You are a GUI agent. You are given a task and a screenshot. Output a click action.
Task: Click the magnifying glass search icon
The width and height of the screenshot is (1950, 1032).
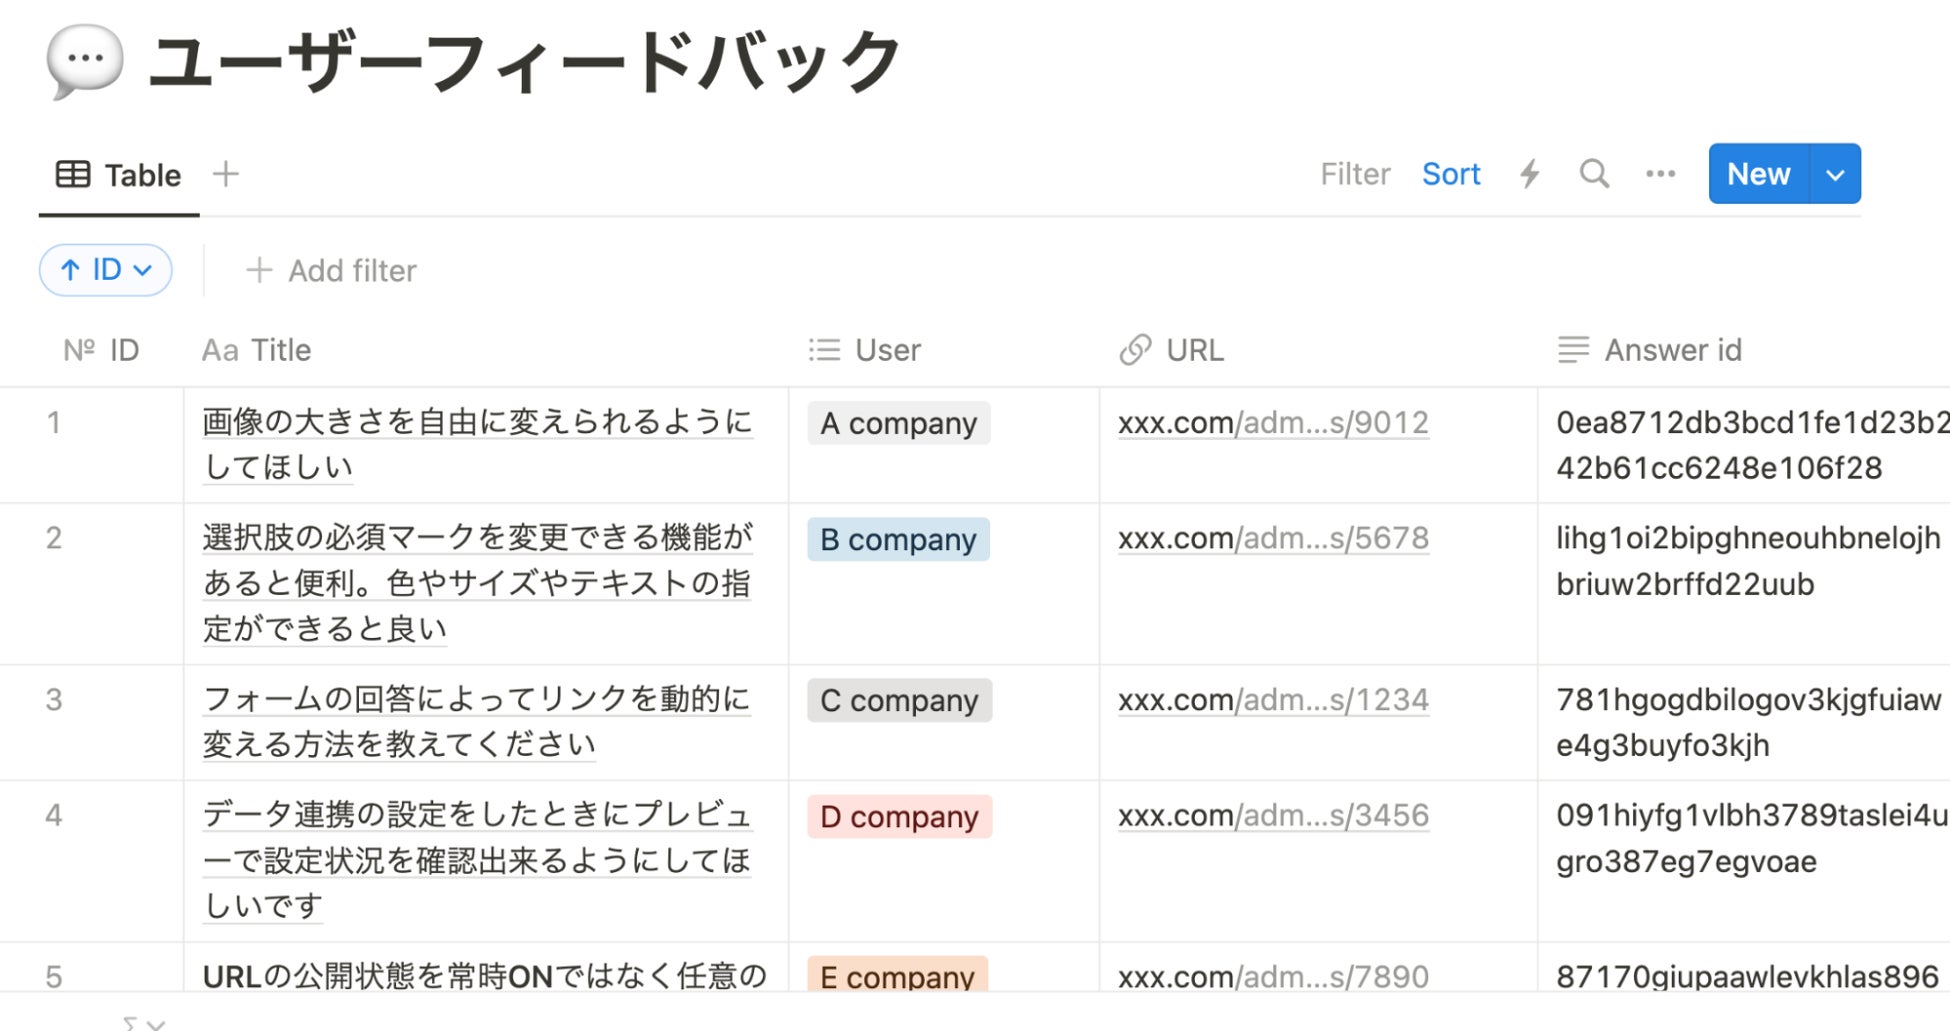[x=1594, y=174]
